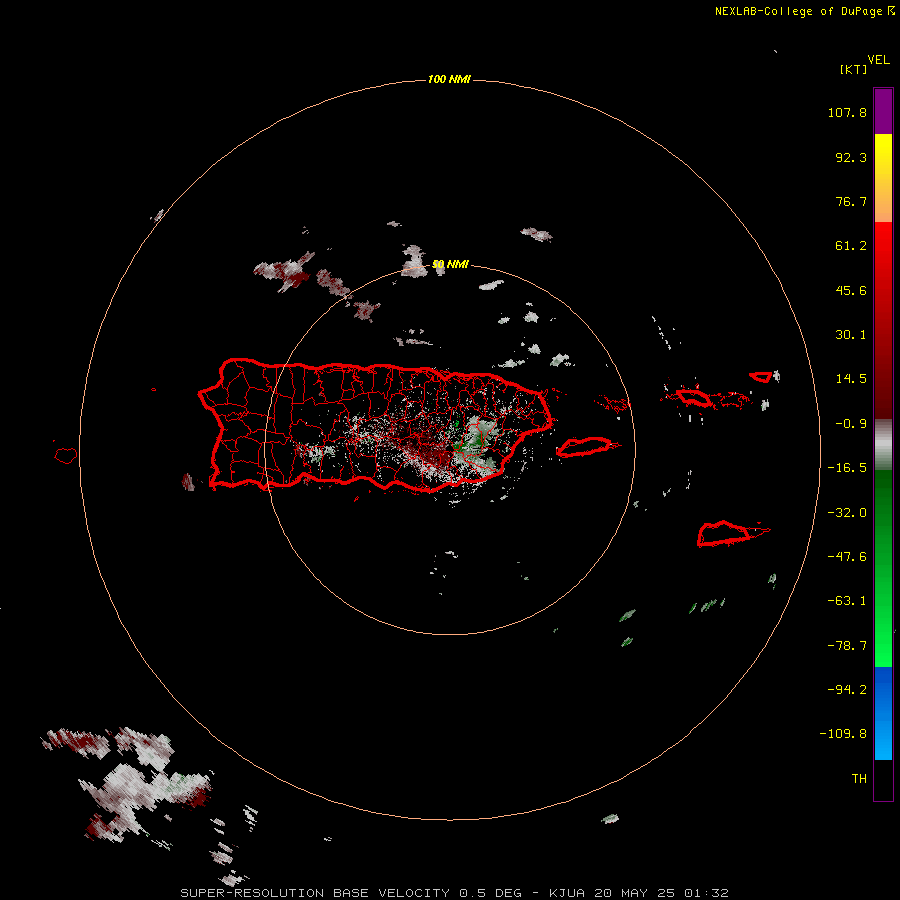Pick the blue segment of the velocity colorbar
Image resolution: width=900 pixels, height=900 pixels.
coord(883,713)
